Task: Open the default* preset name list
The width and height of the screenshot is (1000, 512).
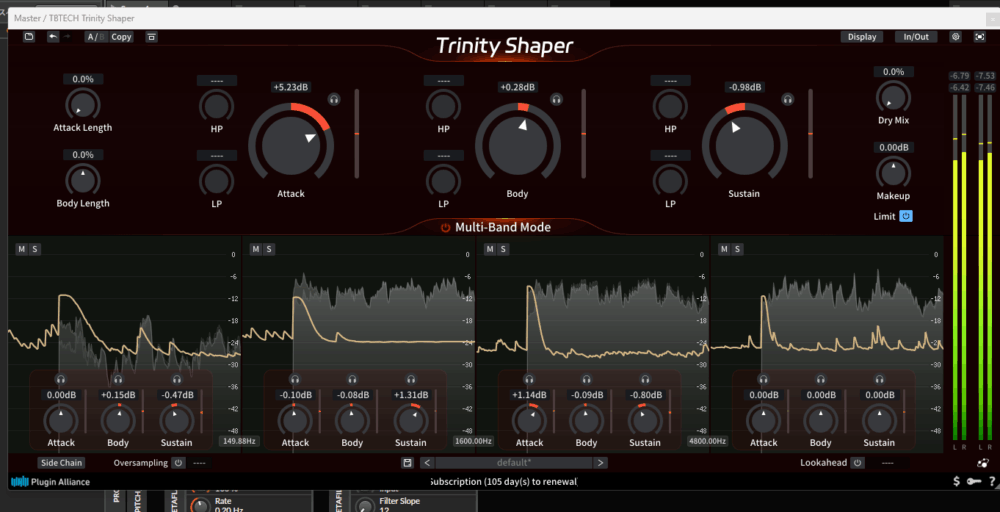Action: [x=514, y=463]
